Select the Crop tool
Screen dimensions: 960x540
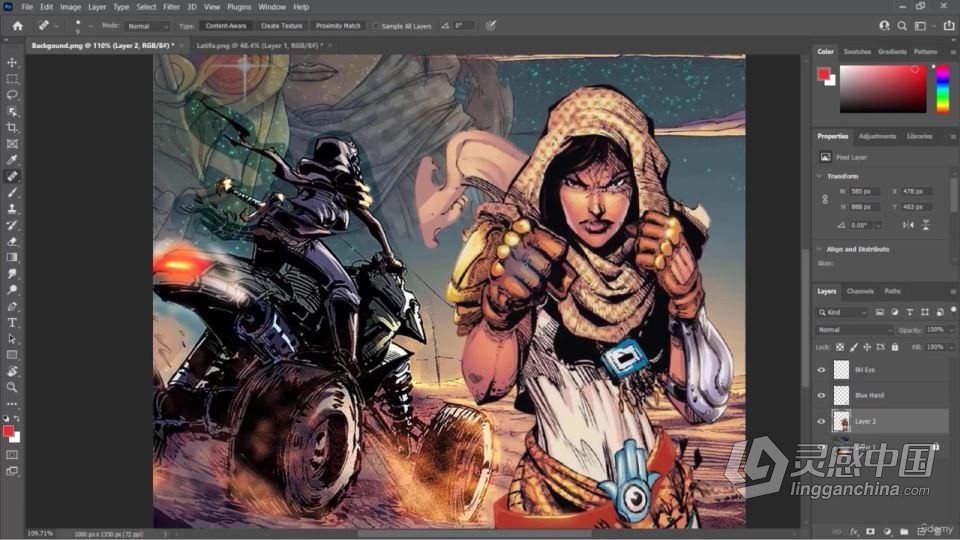pyautogui.click(x=12, y=127)
